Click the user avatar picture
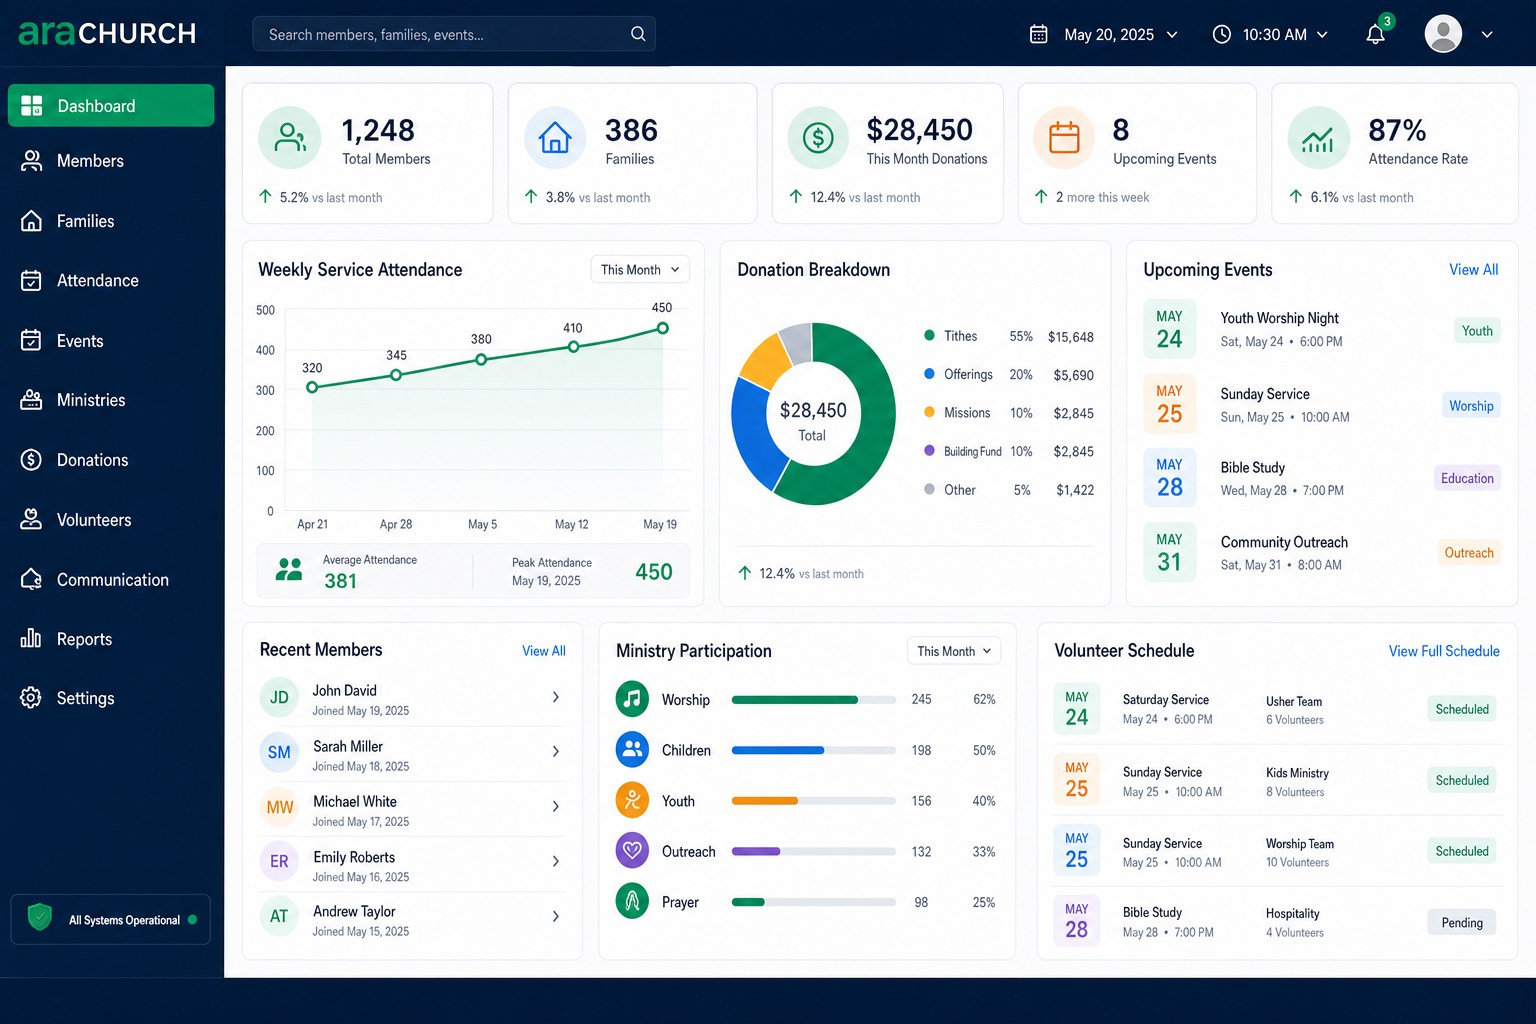The height and width of the screenshot is (1024, 1536). click(1443, 34)
